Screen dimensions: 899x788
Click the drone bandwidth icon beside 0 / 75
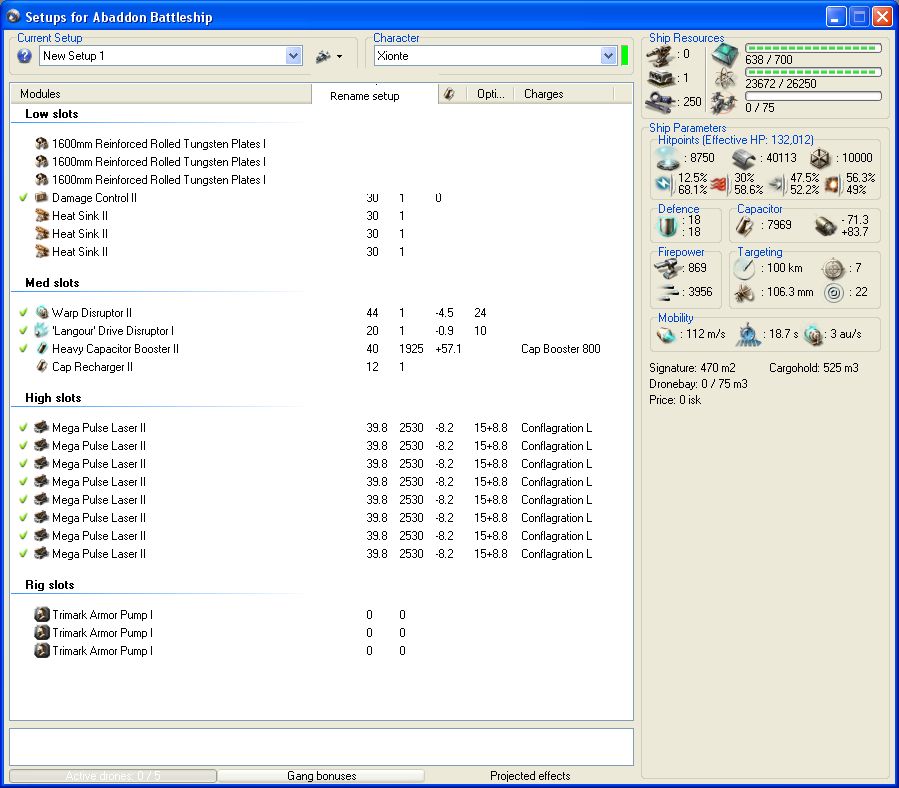tap(724, 103)
